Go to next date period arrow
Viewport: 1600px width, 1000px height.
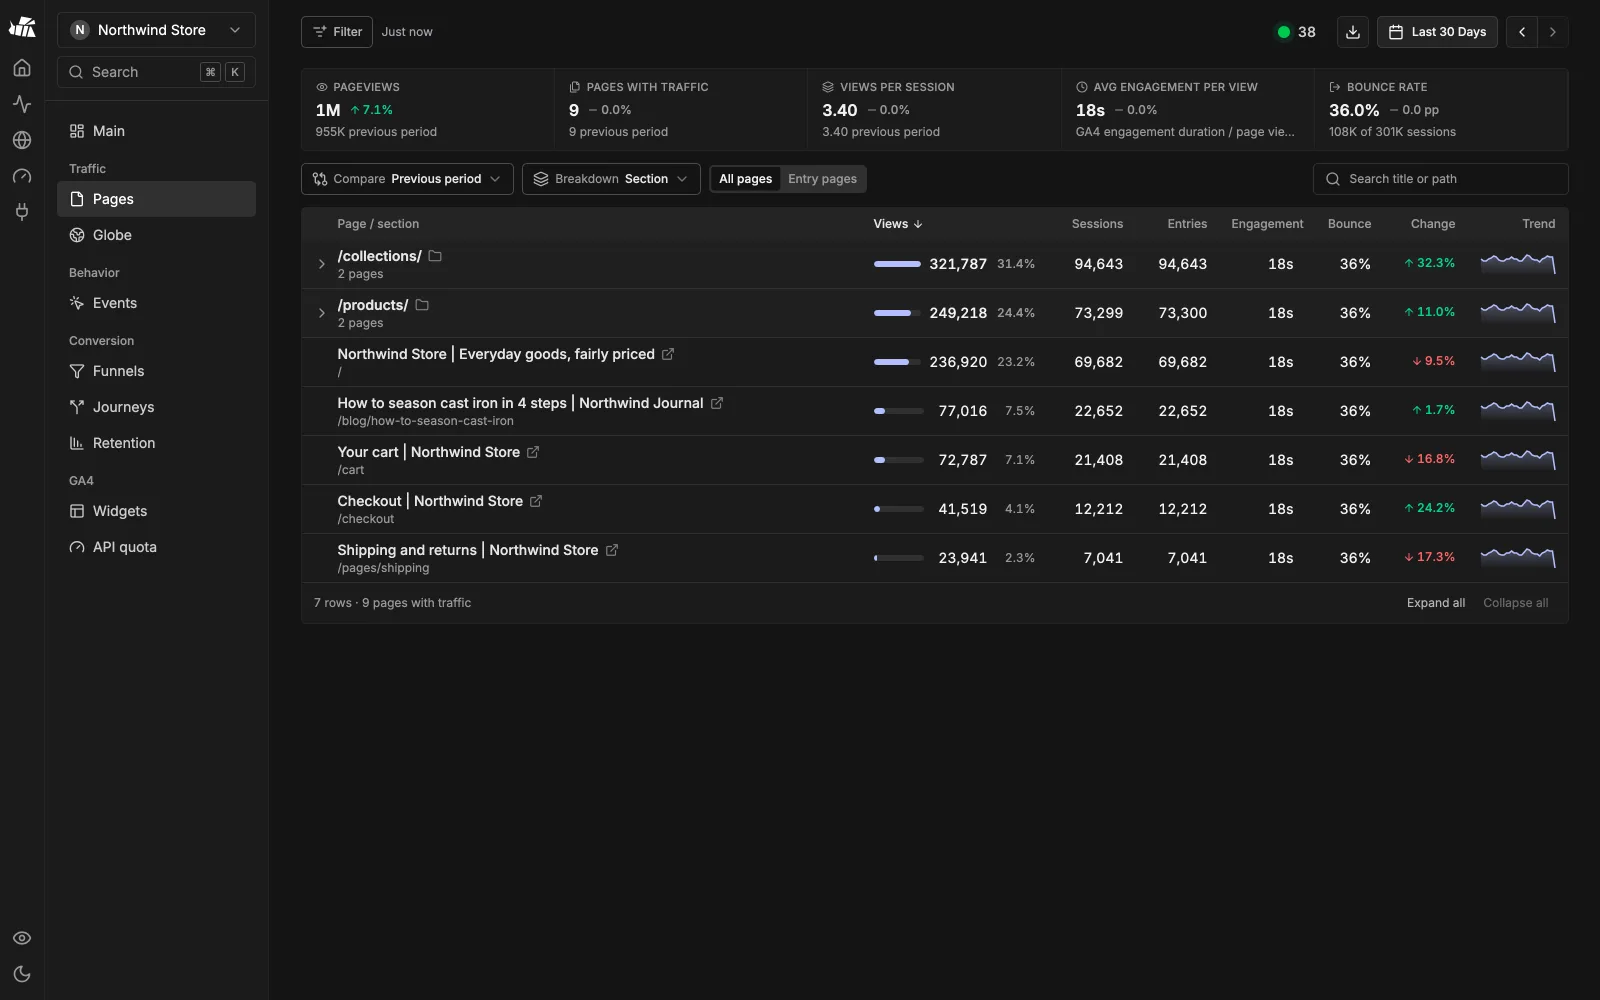tap(1553, 32)
